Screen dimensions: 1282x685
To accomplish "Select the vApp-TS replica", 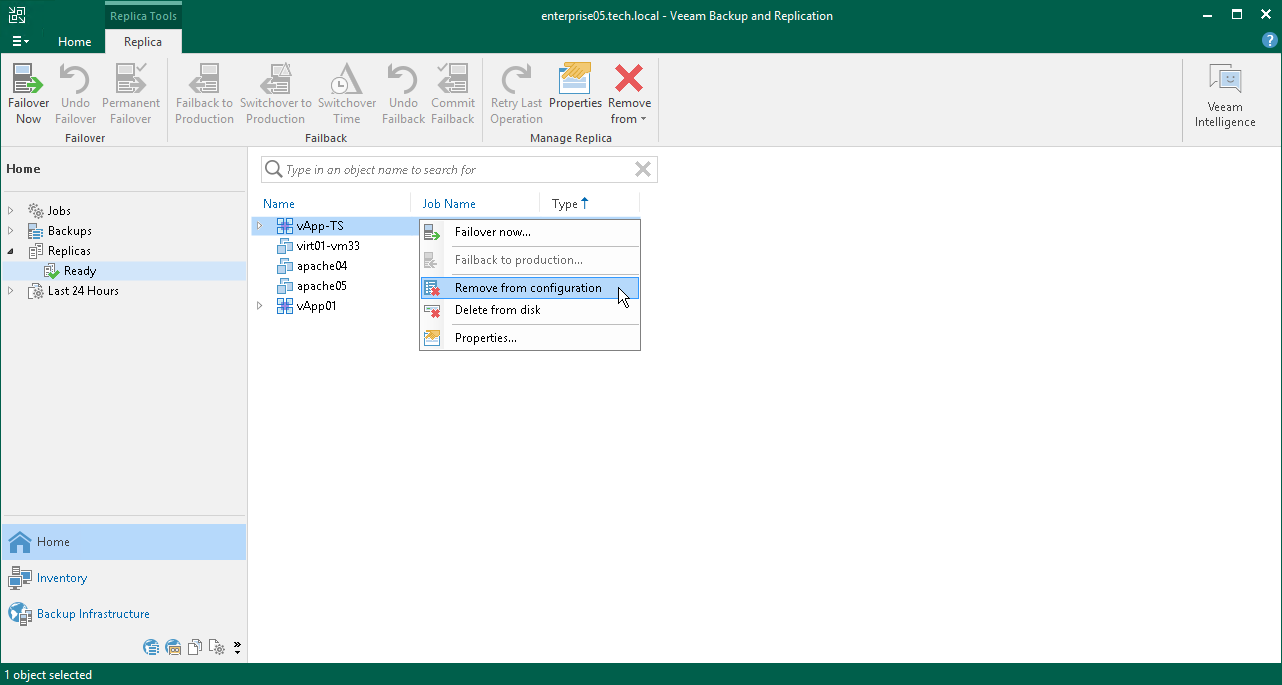I will tap(320, 226).
